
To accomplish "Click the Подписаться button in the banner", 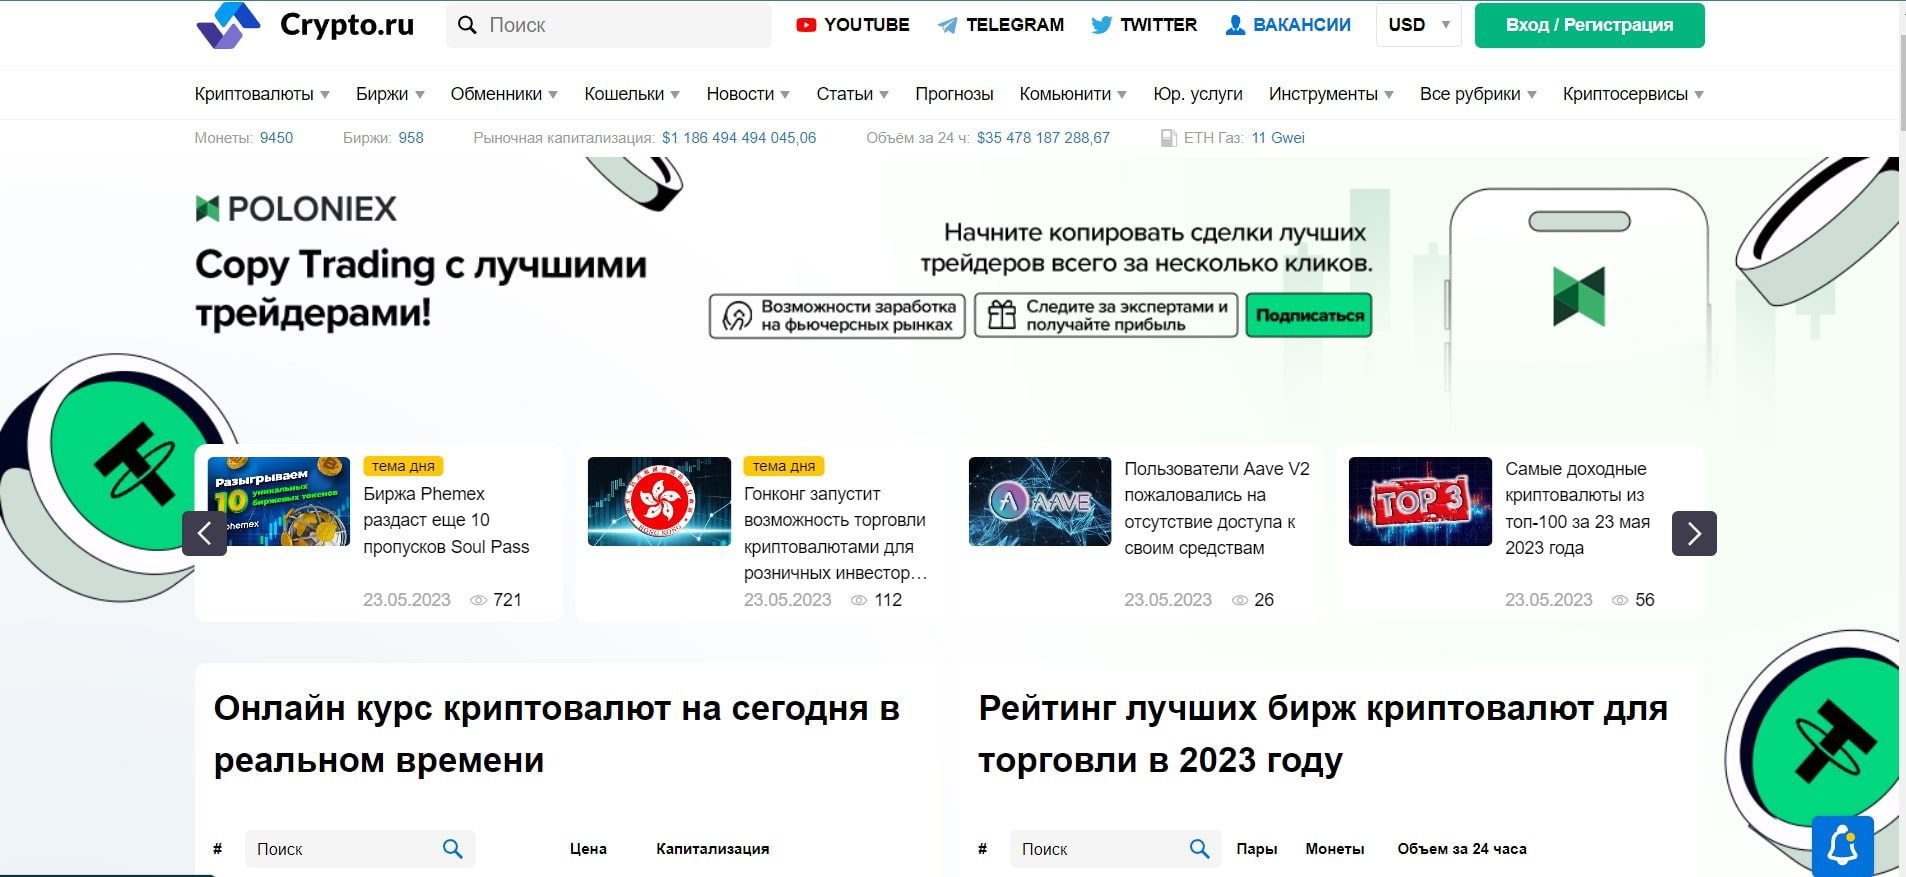I will tap(1309, 315).
